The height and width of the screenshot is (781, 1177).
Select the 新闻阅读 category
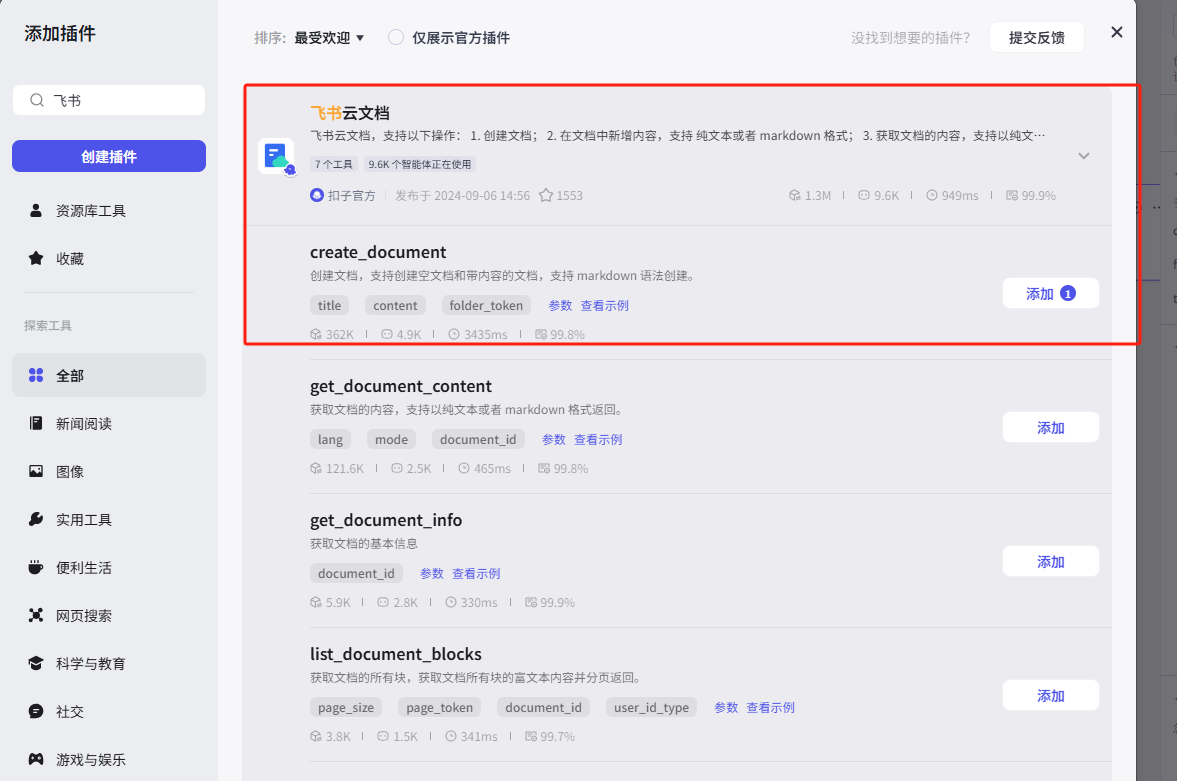click(109, 423)
